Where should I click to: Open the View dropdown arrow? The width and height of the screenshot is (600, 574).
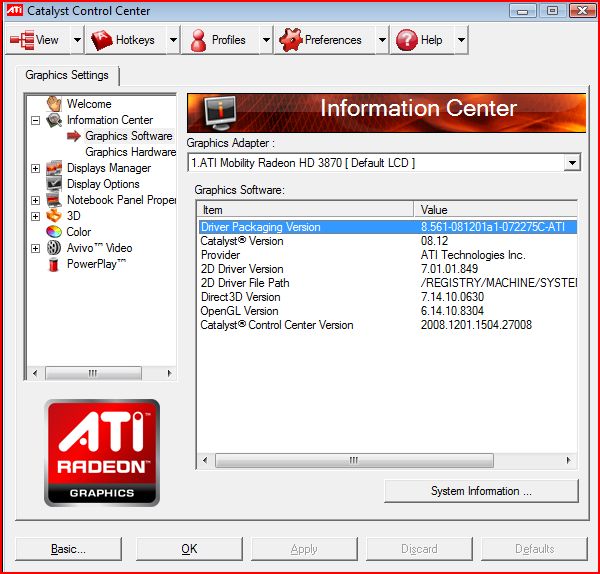point(77,40)
